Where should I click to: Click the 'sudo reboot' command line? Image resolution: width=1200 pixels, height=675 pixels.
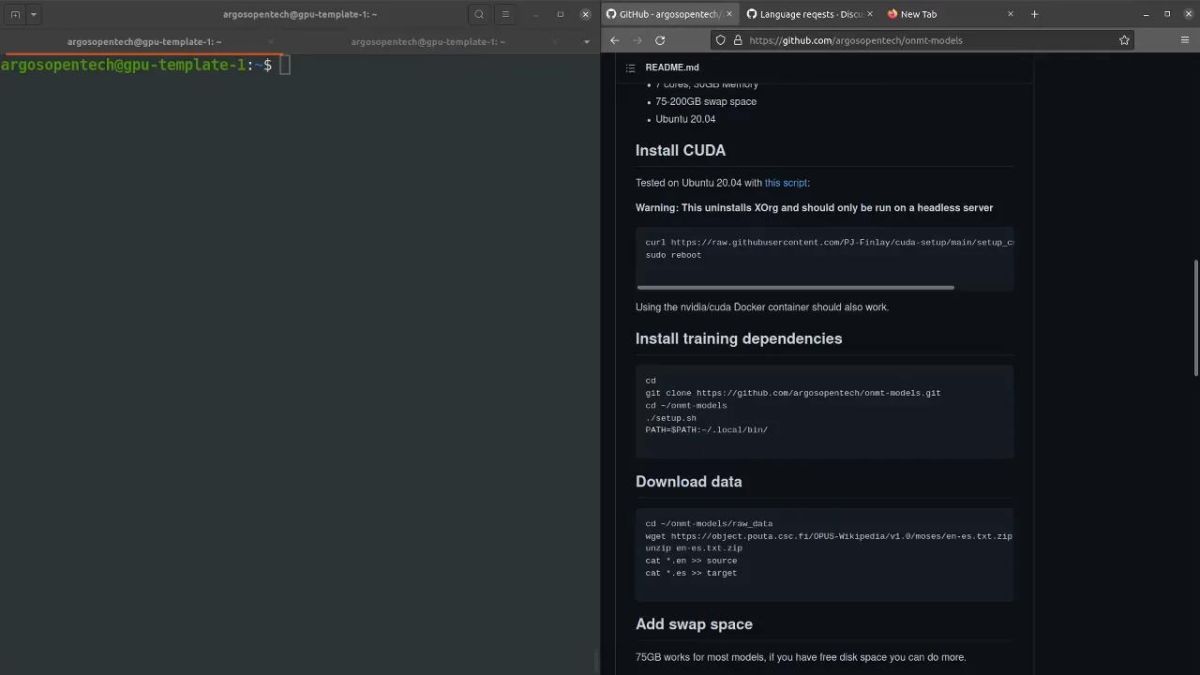point(673,255)
